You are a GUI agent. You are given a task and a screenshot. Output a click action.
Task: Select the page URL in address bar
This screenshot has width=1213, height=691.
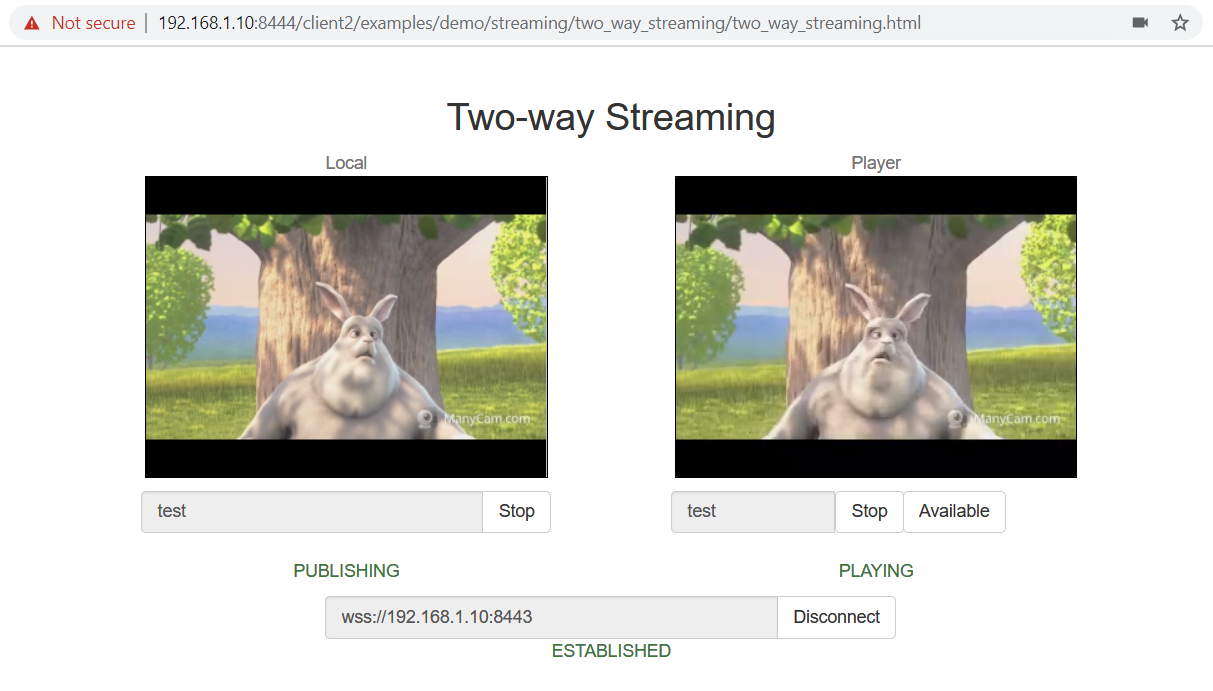(540, 23)
